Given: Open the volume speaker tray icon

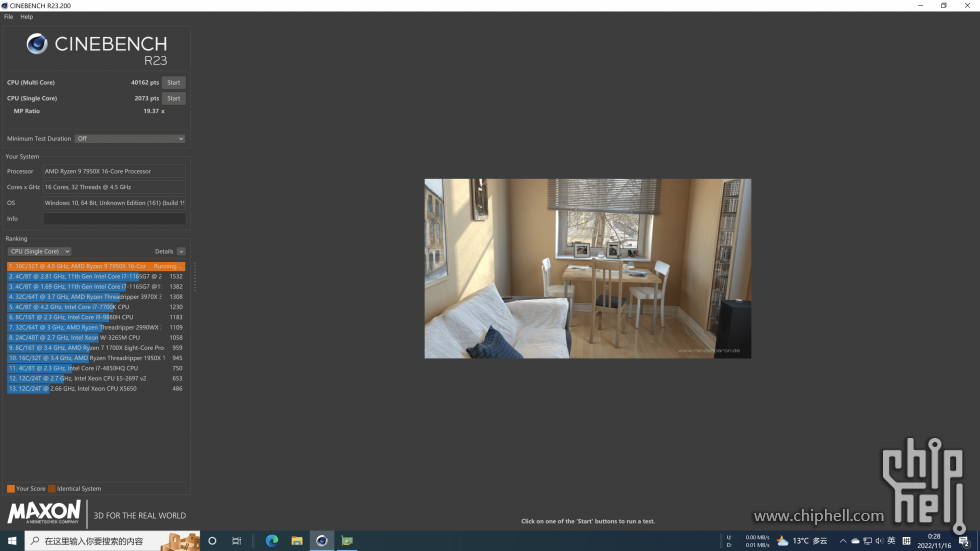Looking at the screenshot, I should point(879,541).
